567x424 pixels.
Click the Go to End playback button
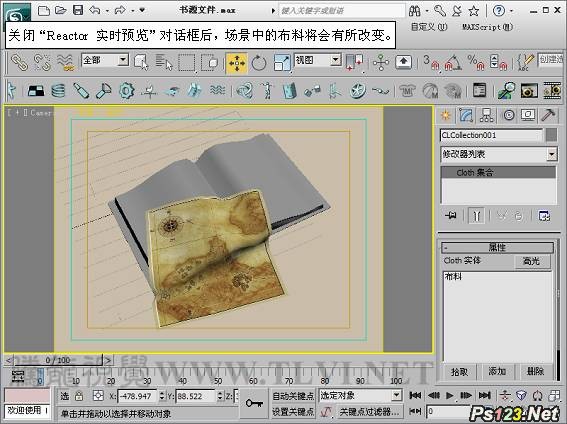click(485, 395)
